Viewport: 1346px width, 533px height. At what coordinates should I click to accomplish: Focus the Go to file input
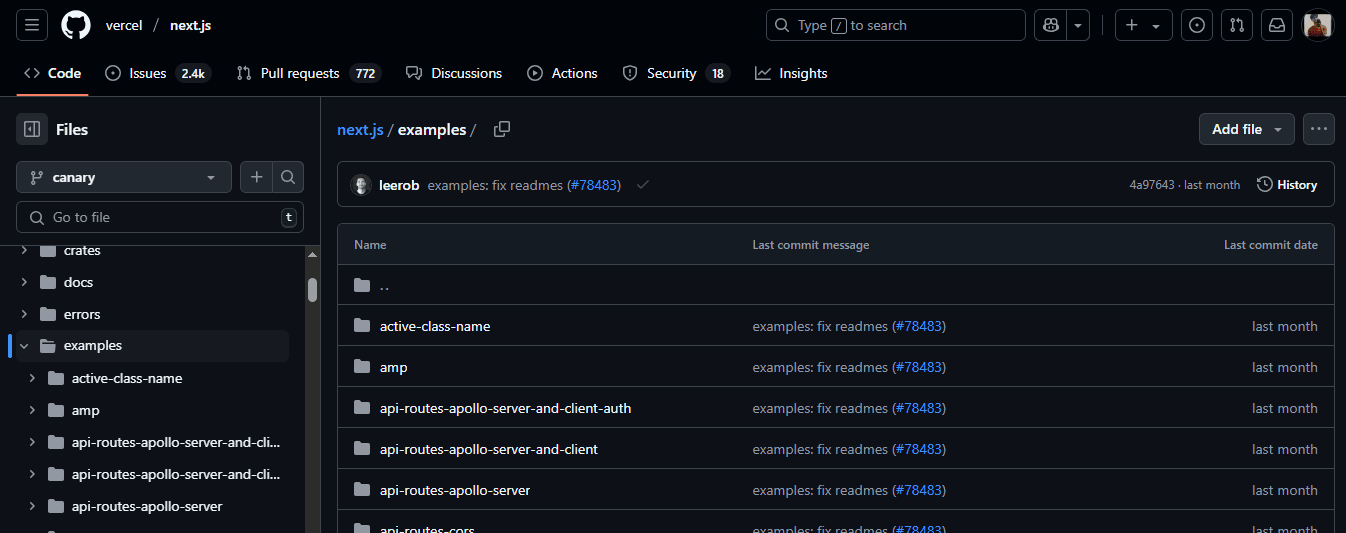click(160, 217)
